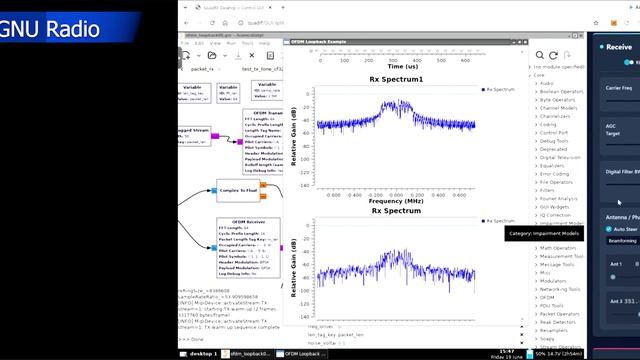The height and width of the screenshot is (360, 640).
Task: Open a new browser tab with plus
Action: (283, 7)
